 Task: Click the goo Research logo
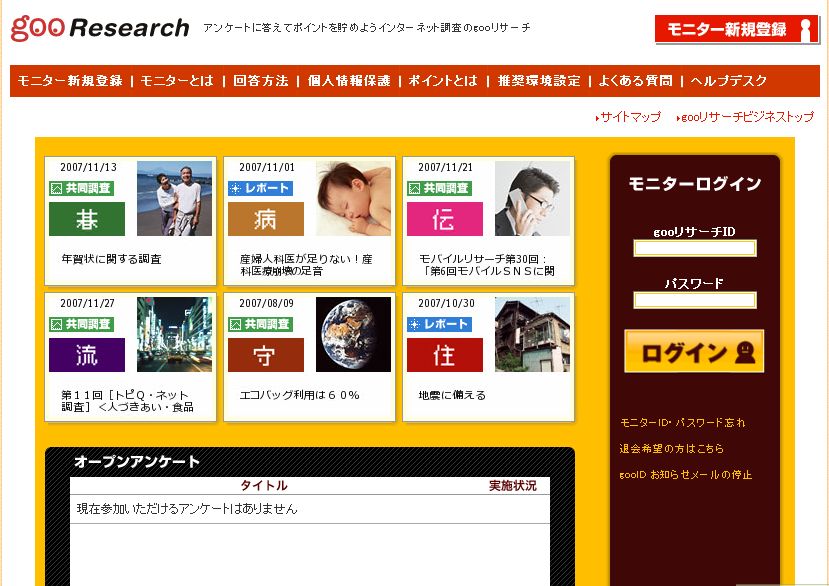point(100,29)
